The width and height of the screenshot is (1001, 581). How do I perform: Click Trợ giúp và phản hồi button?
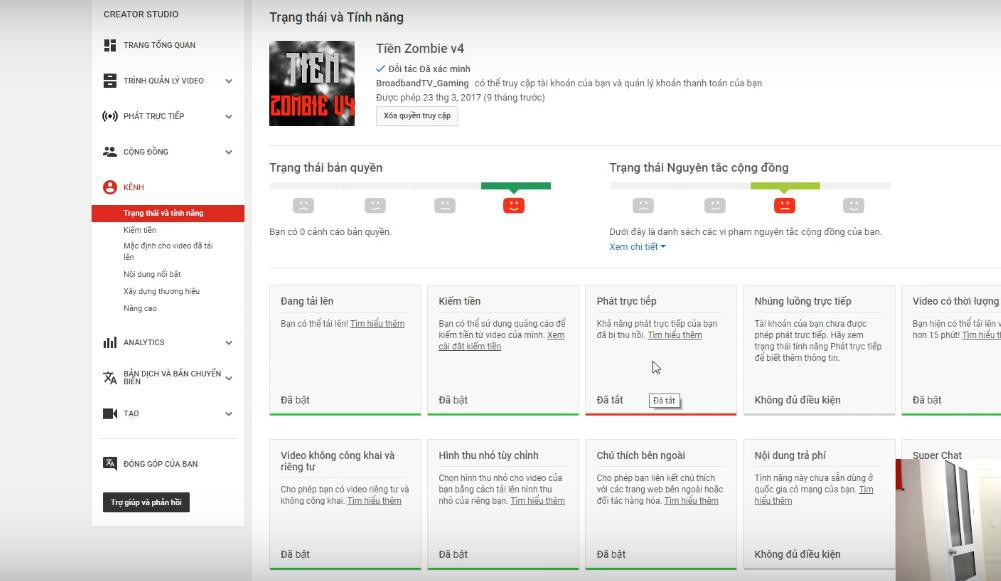pos(146,502)
